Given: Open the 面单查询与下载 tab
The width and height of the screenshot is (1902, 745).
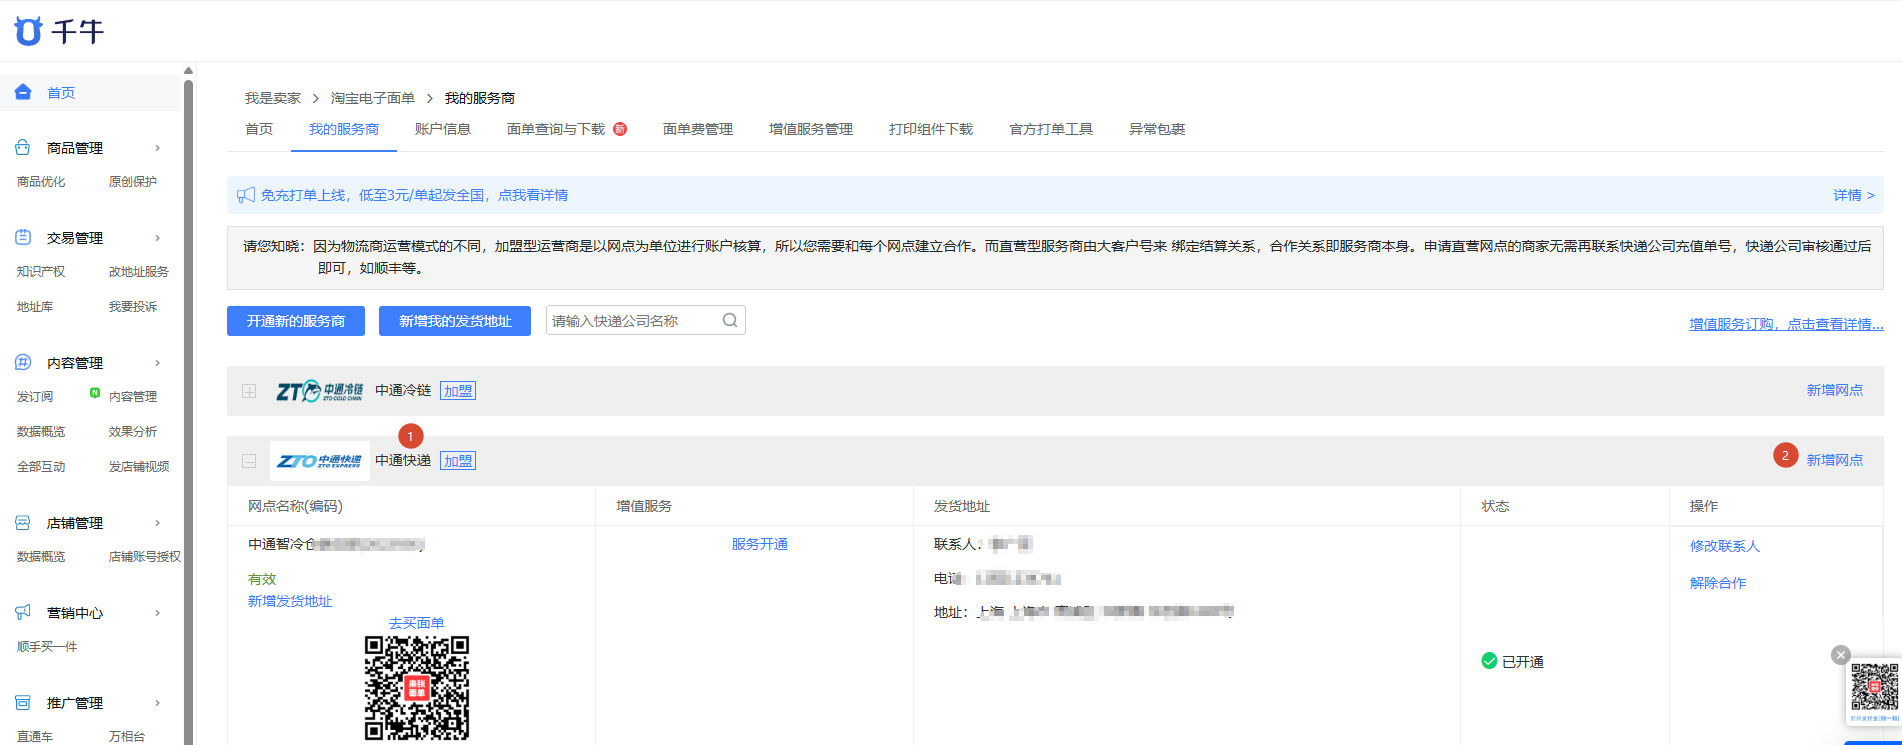Looking at the screenshot, I should [x=556, y=129].
